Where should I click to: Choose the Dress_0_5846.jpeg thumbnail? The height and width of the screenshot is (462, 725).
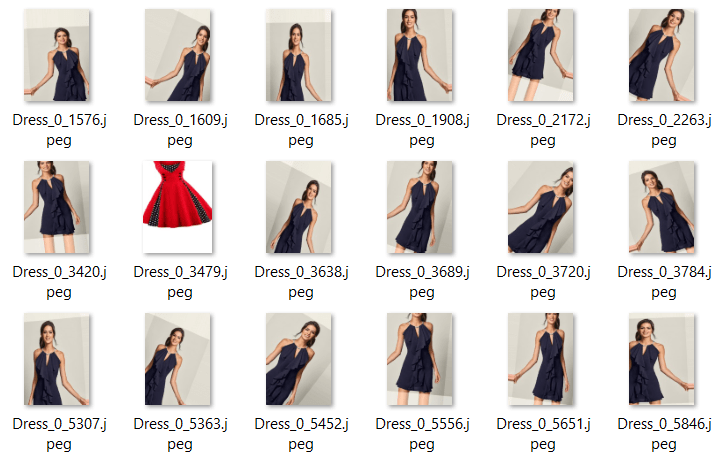point(662,359)
